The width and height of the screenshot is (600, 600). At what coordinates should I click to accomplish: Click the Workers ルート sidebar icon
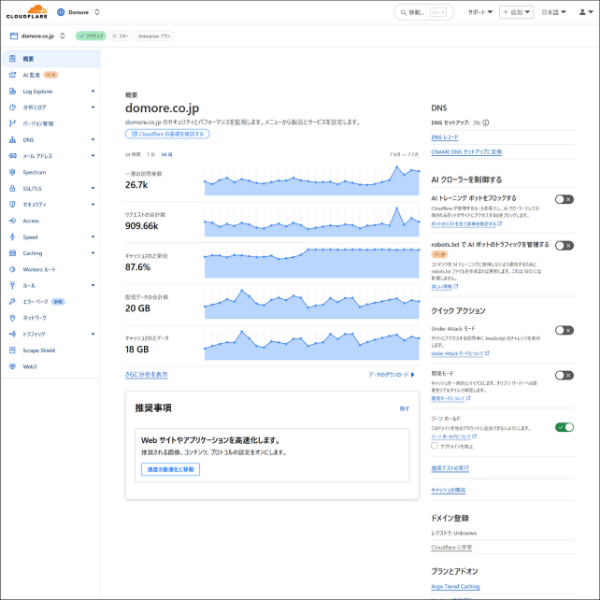[x=10, y=269]
